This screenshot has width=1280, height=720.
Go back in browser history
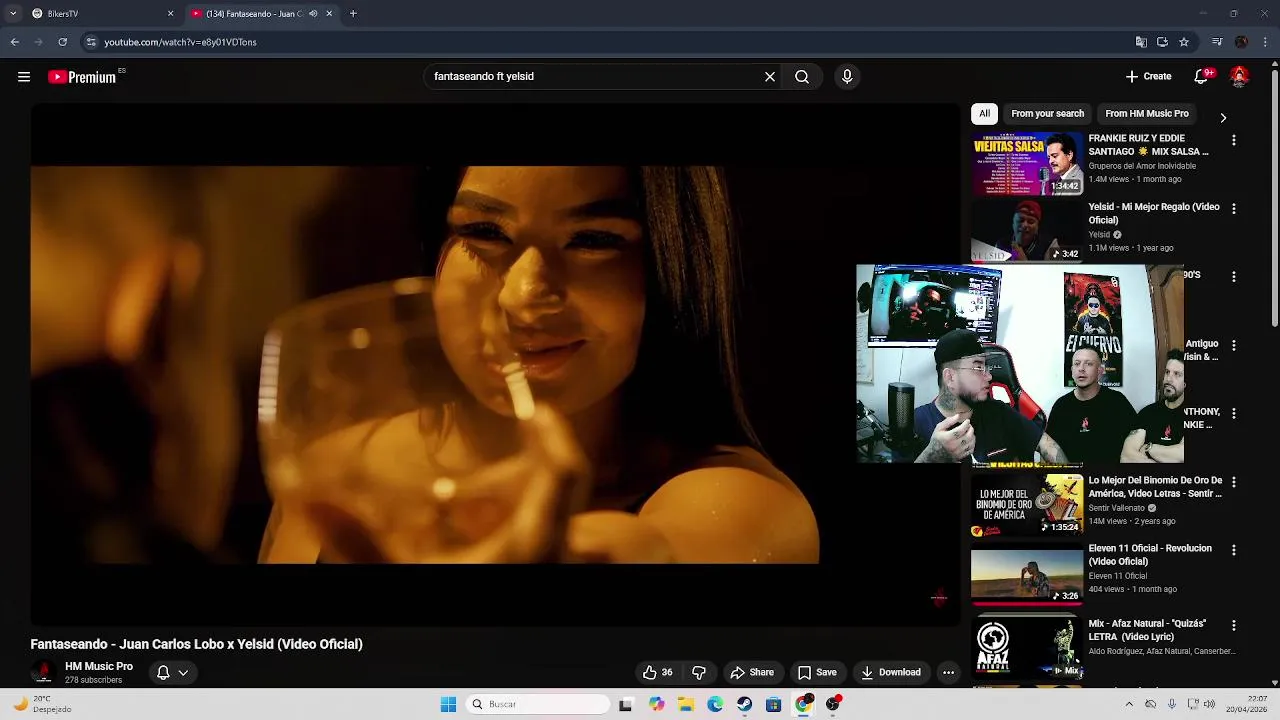coord(14,42)
